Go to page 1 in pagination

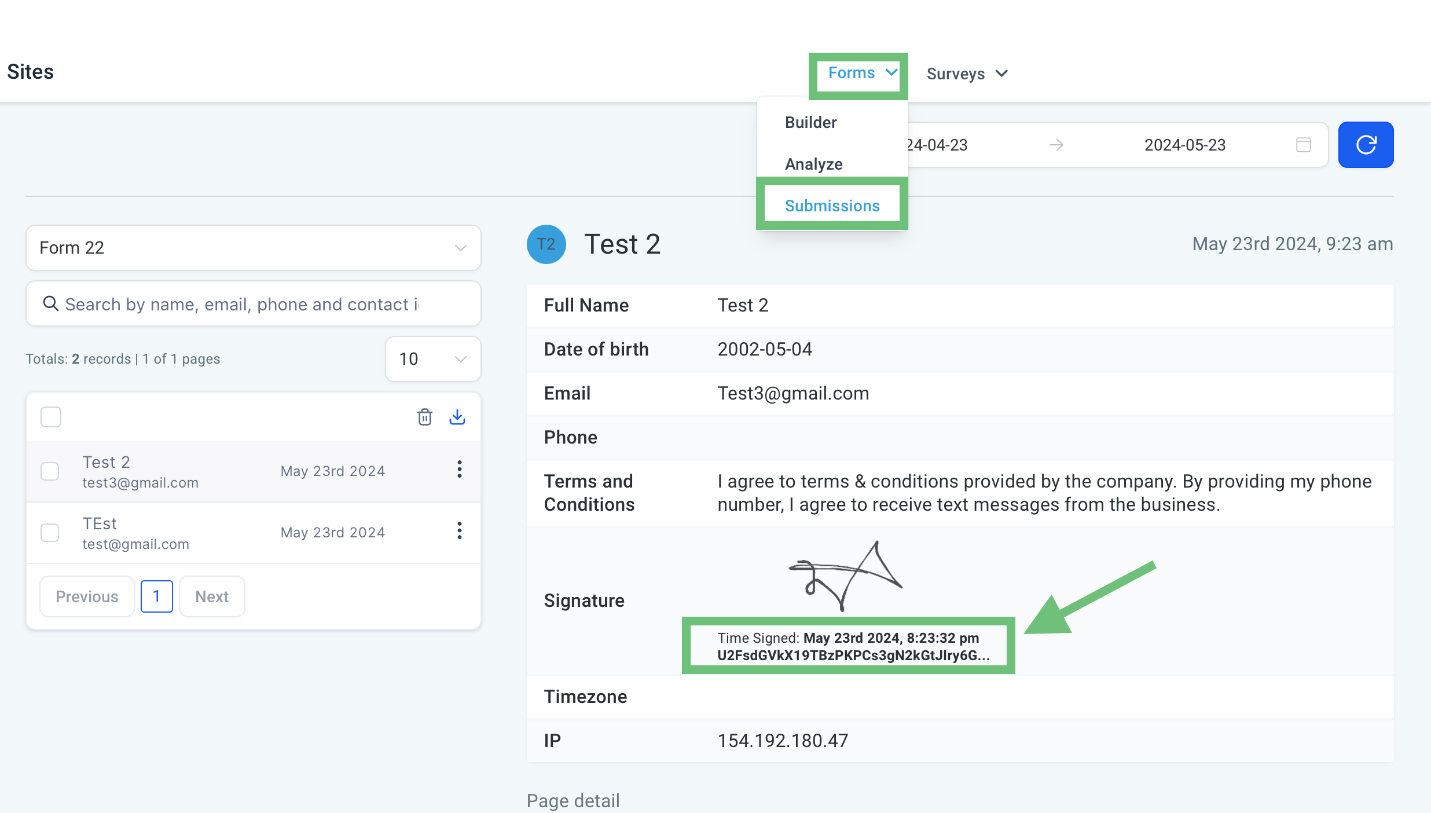tap(157, 597)
